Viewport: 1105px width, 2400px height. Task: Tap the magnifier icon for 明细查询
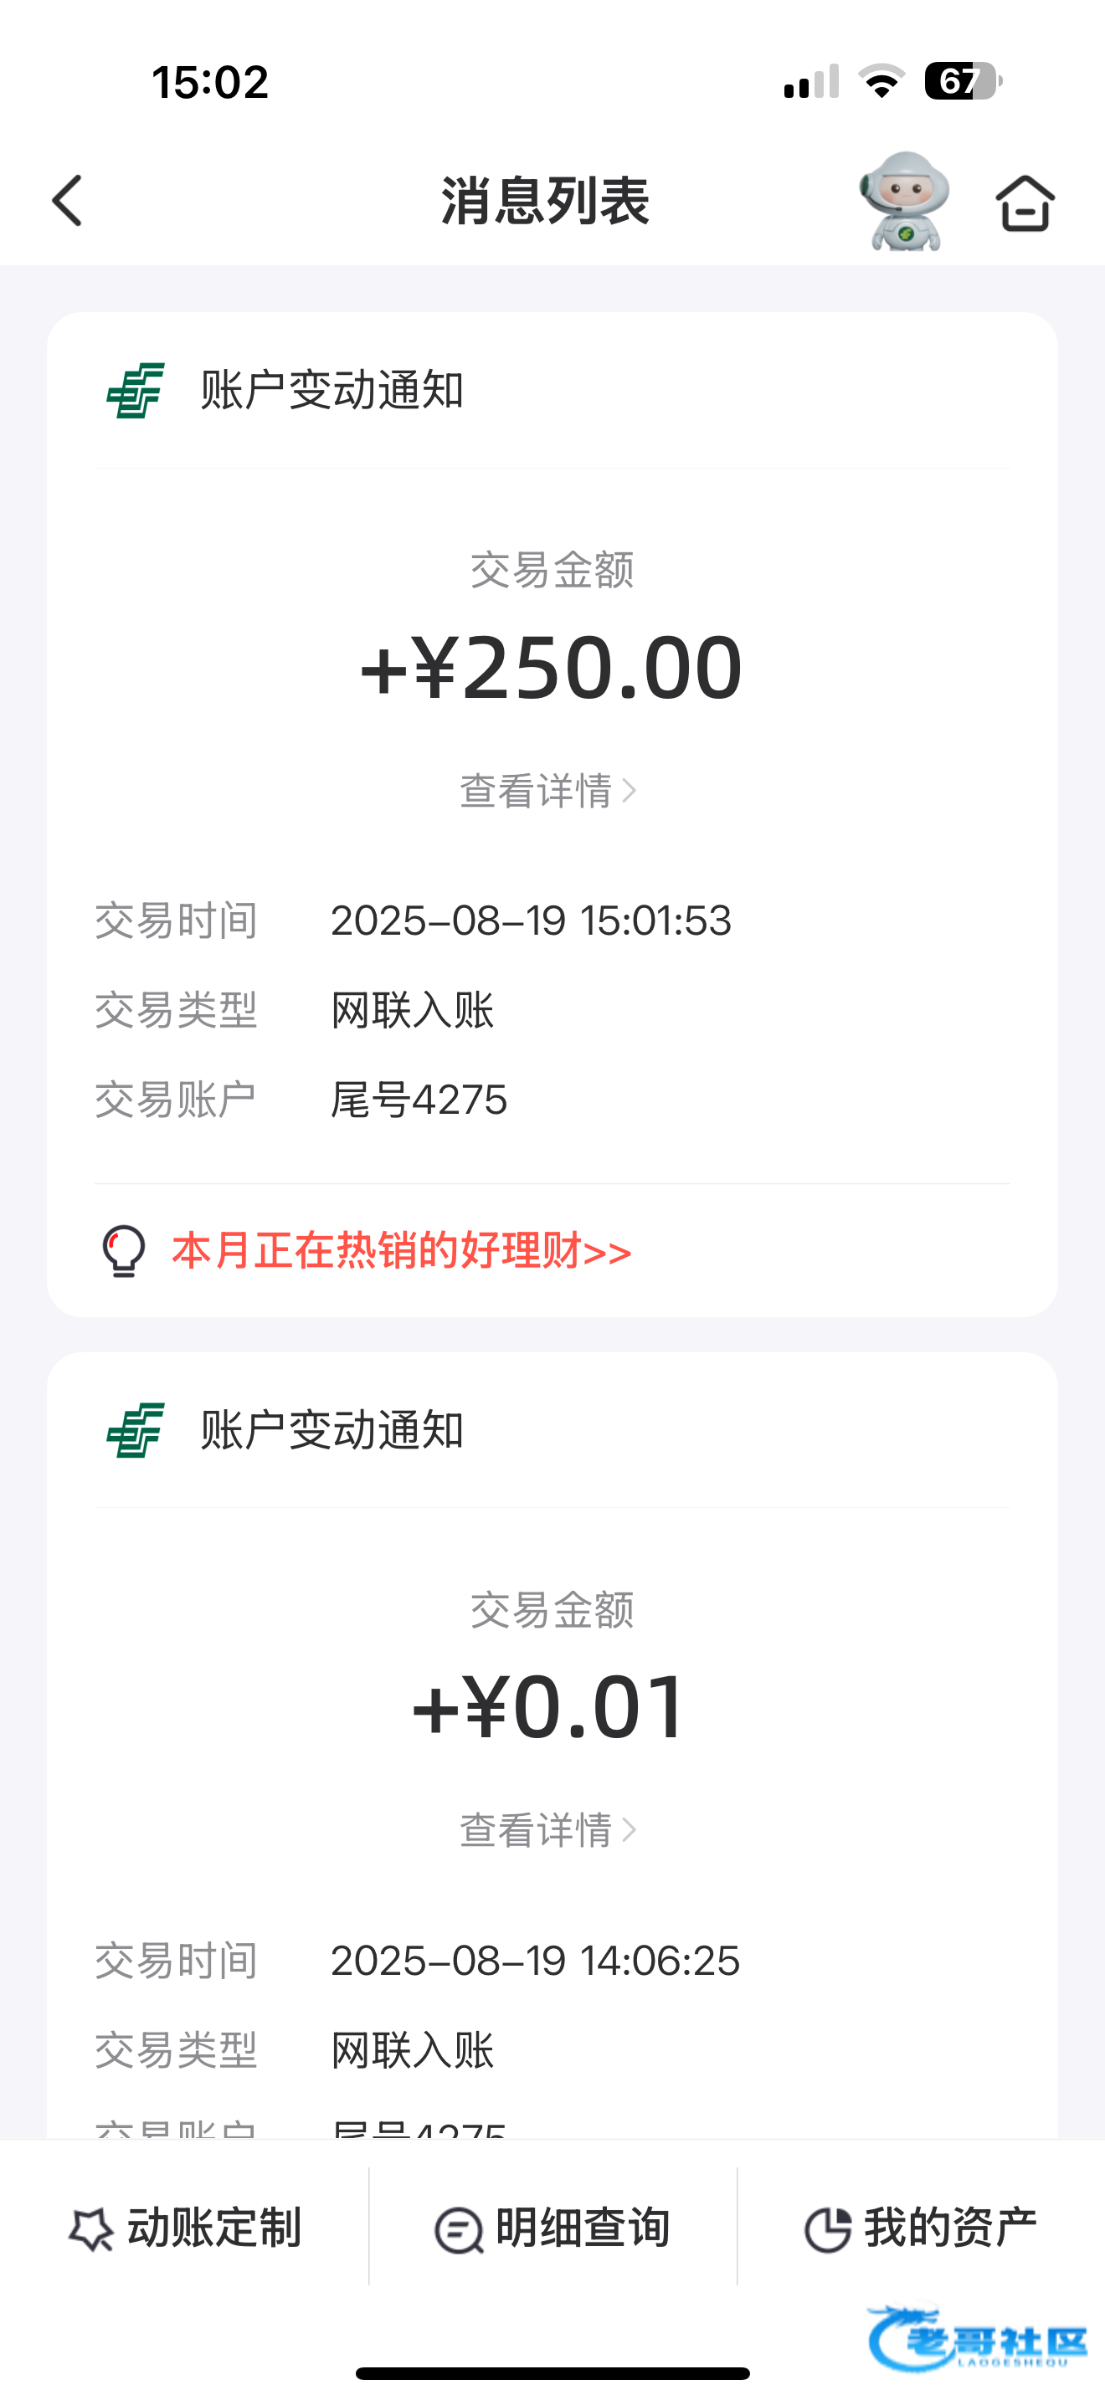pos(458,2230)
